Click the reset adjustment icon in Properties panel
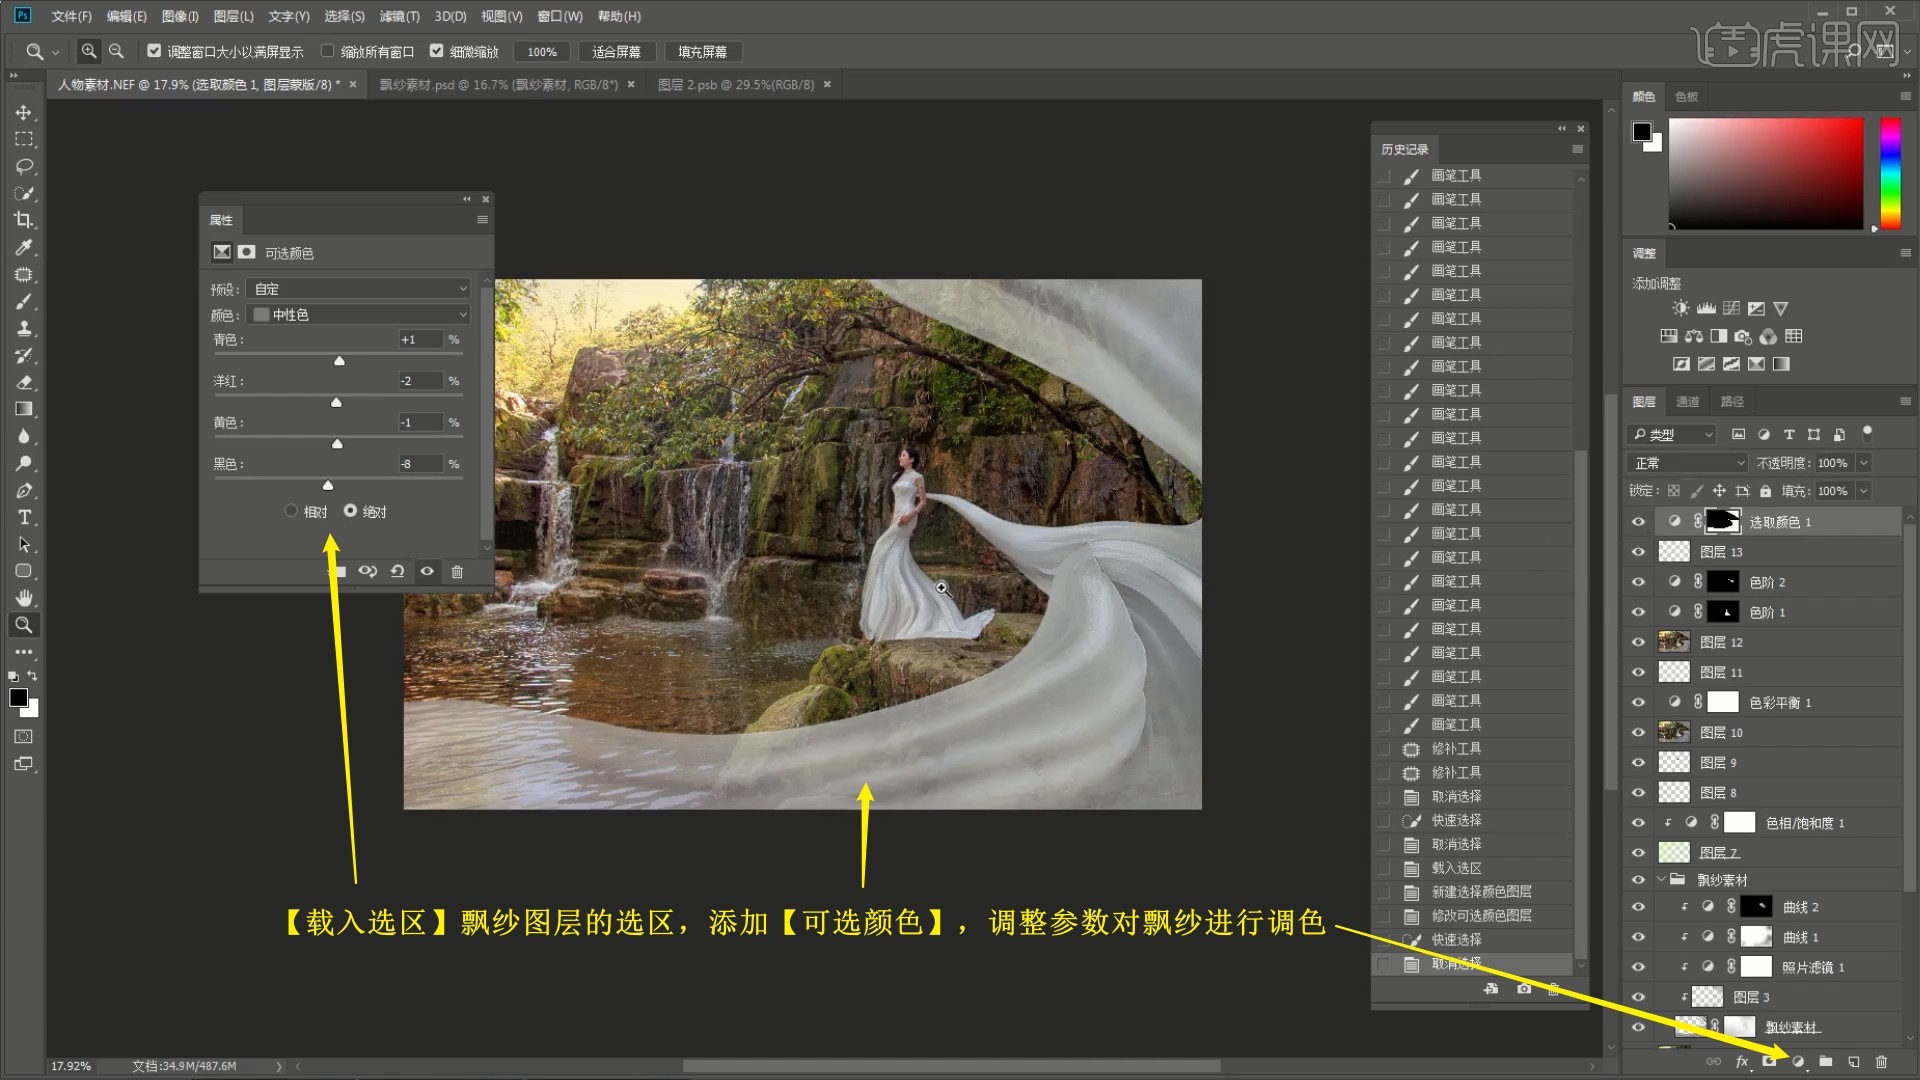This screenshot has height=1080, width=1920. coord(397,571)
